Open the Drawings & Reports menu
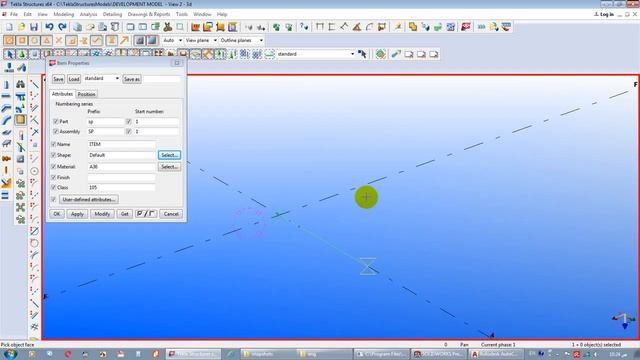The image size is (640, 360). 149,14
